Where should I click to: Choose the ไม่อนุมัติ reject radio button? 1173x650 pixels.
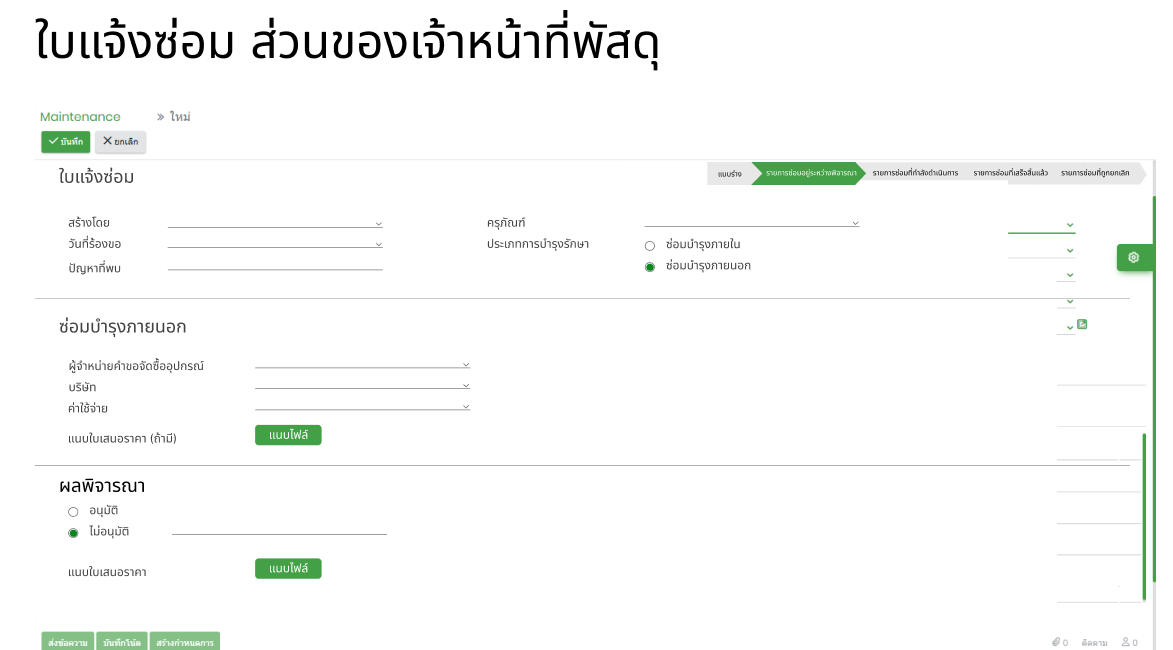tap(73, 533)
